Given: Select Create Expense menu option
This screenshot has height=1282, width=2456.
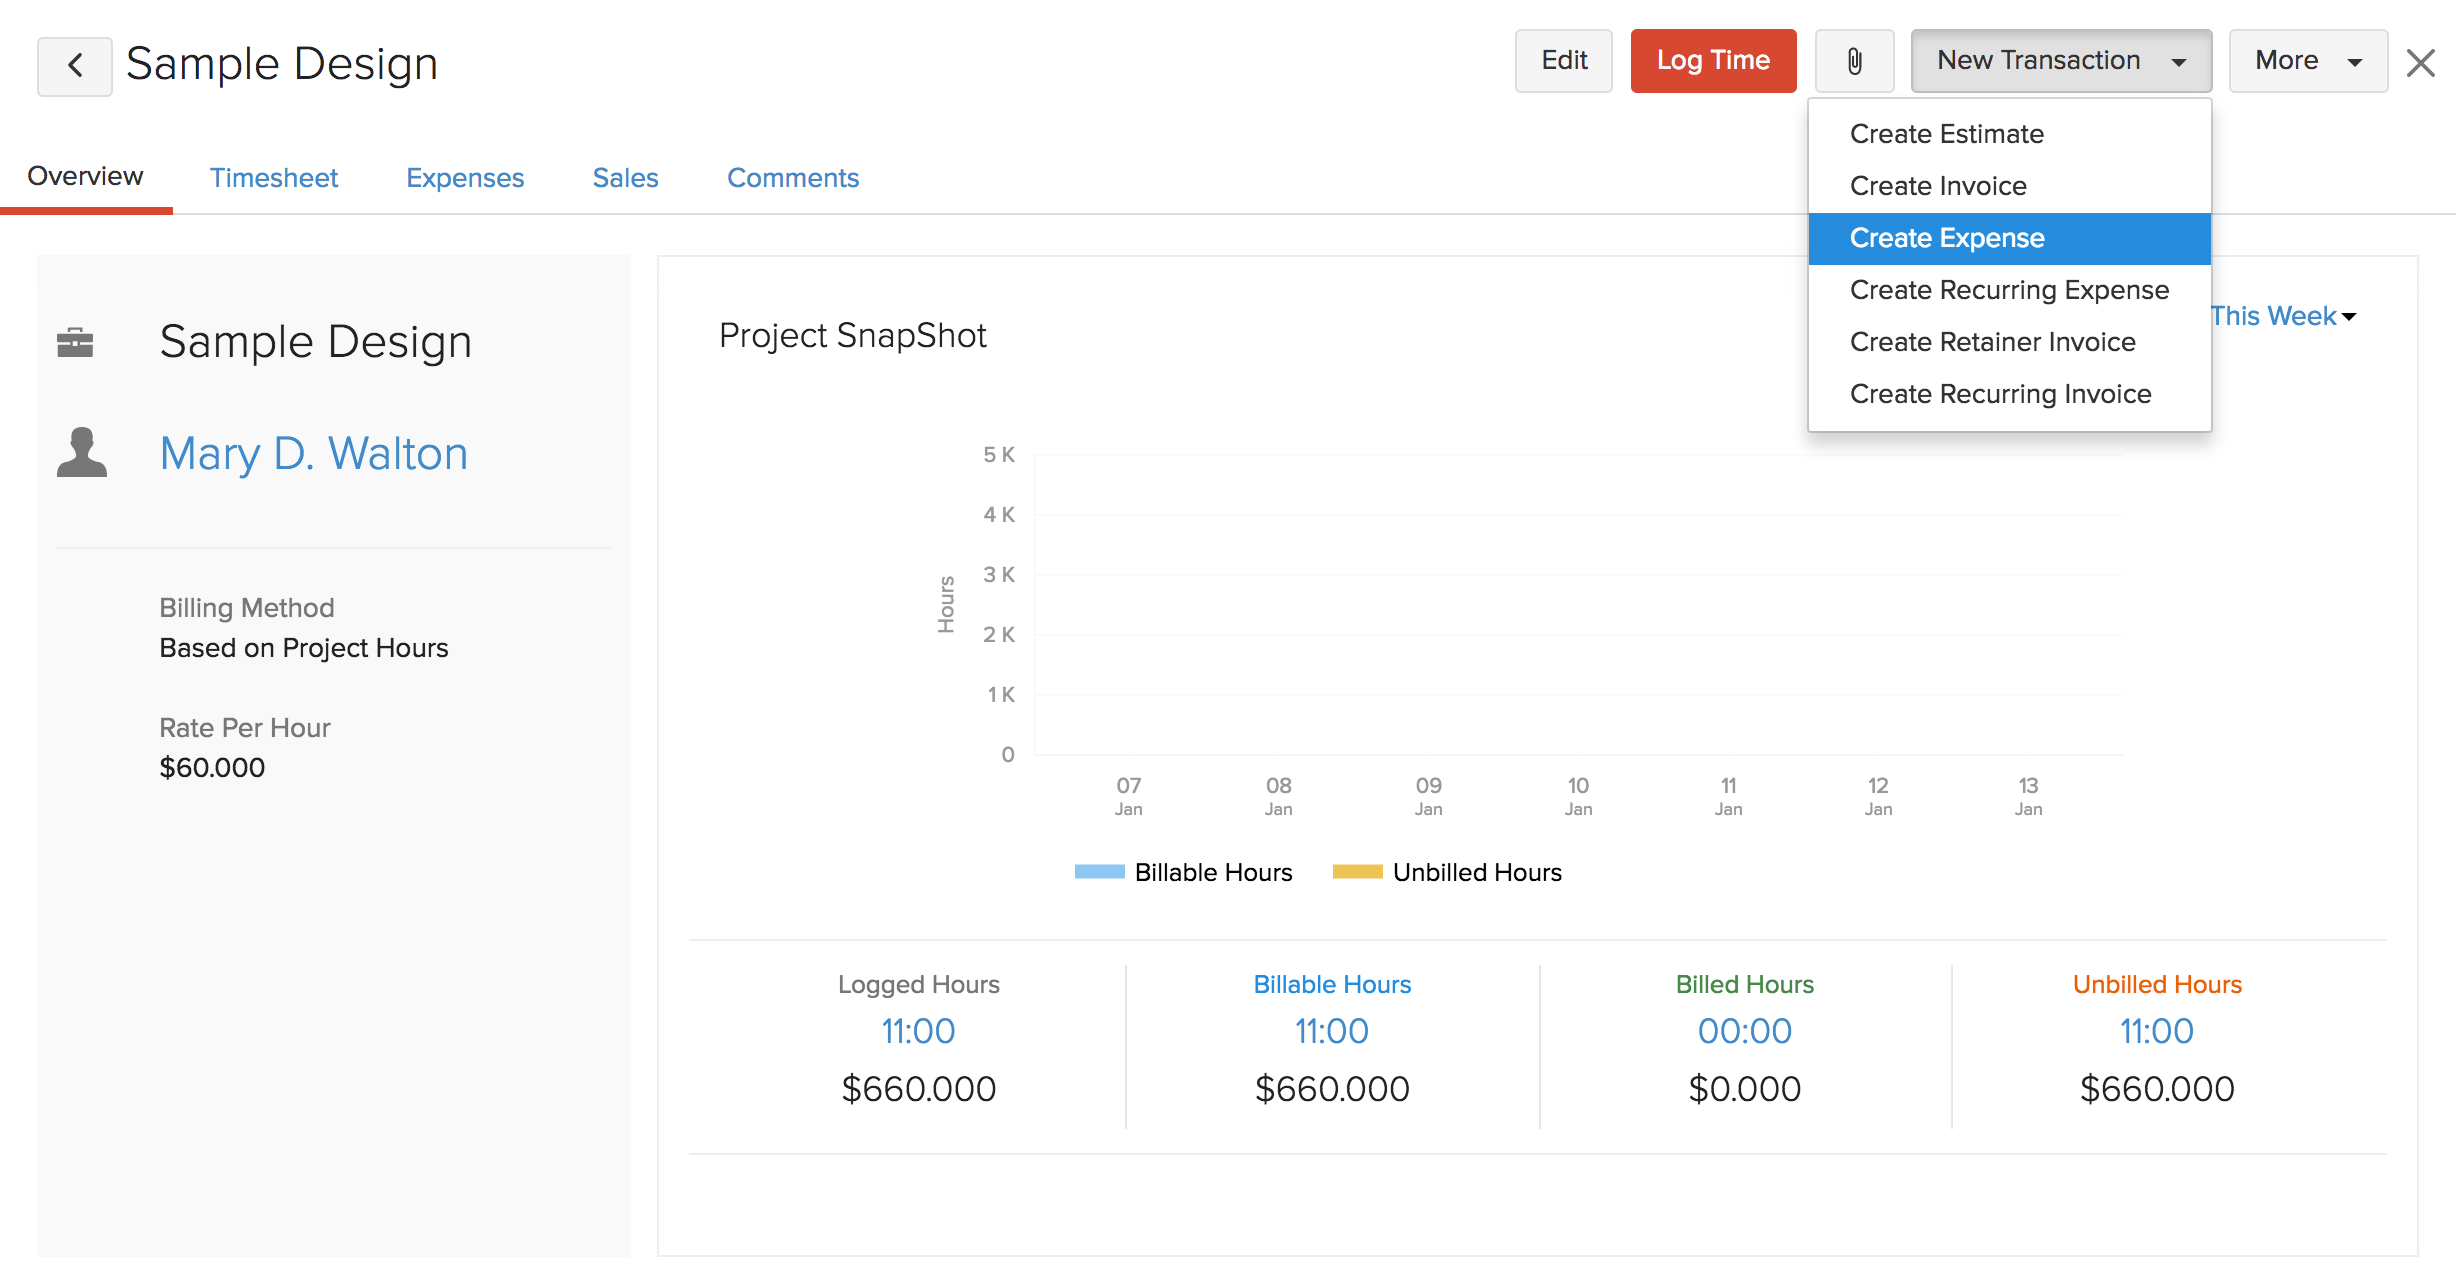Looking at the screenshot, I should pyautogui.click(x=1946, y=238).
